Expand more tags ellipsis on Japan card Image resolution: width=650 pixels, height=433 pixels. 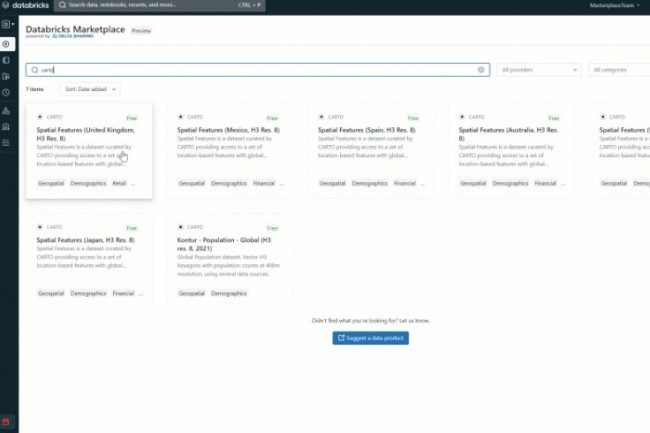[141, 294]
